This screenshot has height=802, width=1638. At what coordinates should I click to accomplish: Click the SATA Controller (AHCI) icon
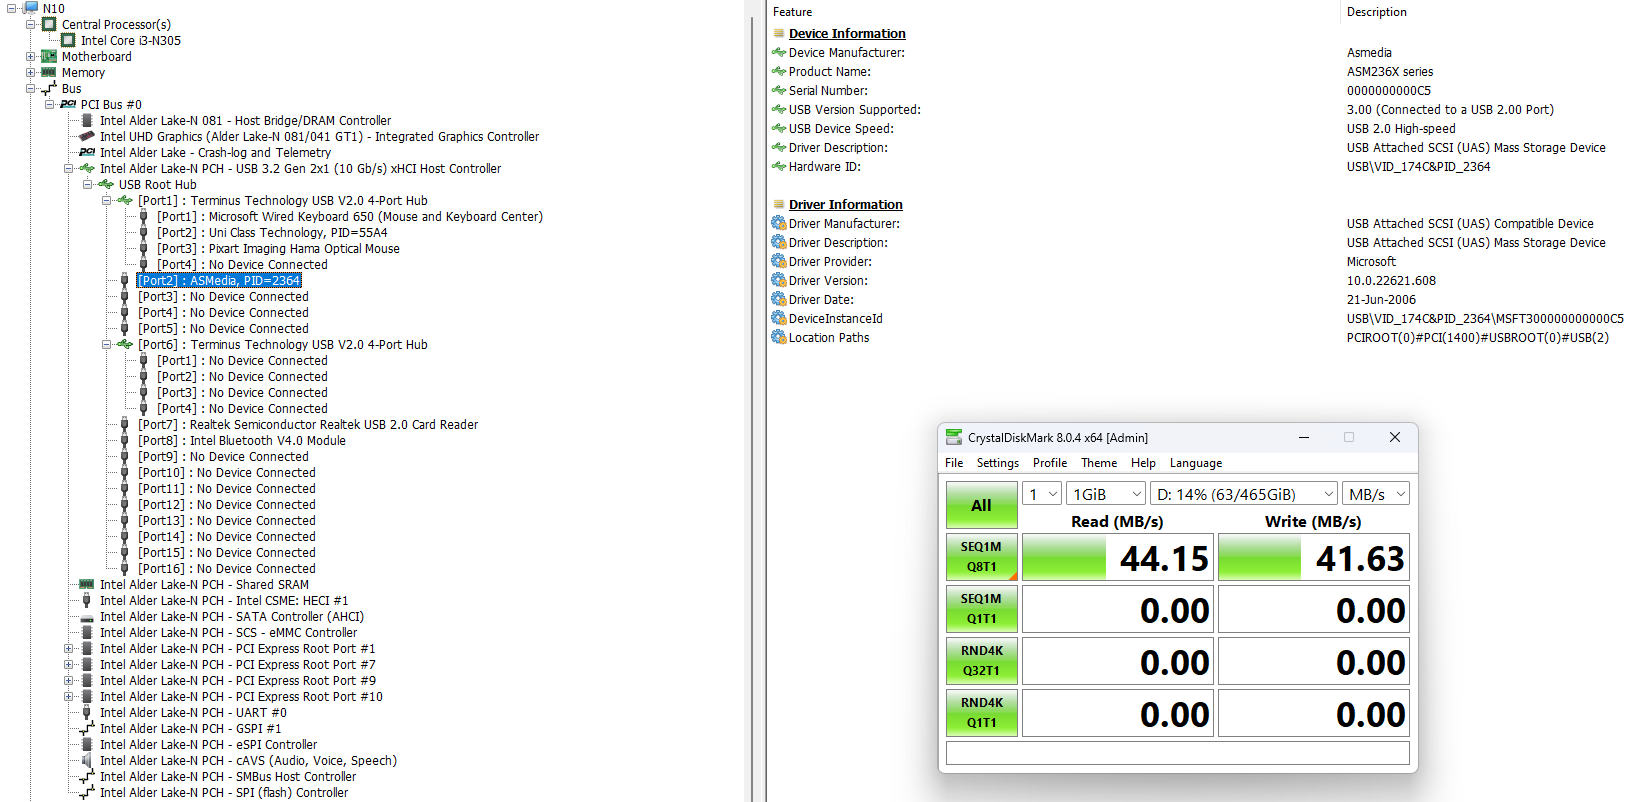pos(87,617)
